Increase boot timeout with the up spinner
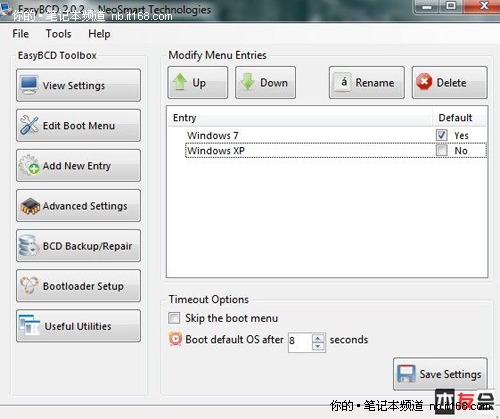500x419 pixels. pos(318,338)
